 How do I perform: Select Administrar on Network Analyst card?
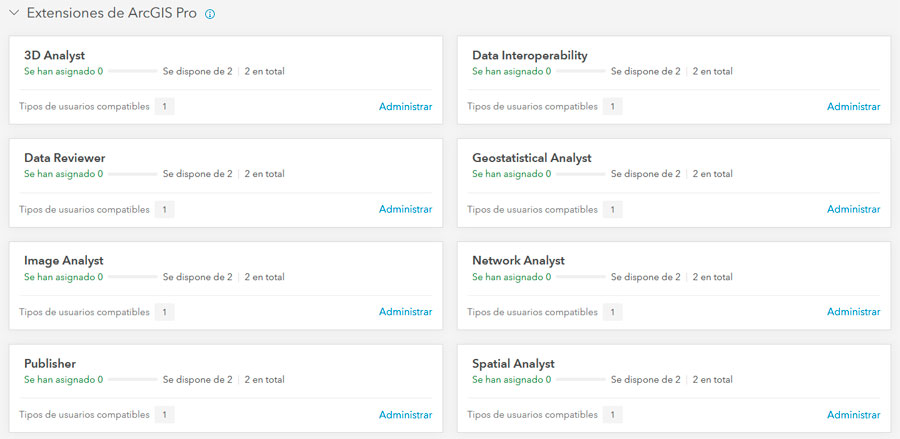click(x=854, y=312)
